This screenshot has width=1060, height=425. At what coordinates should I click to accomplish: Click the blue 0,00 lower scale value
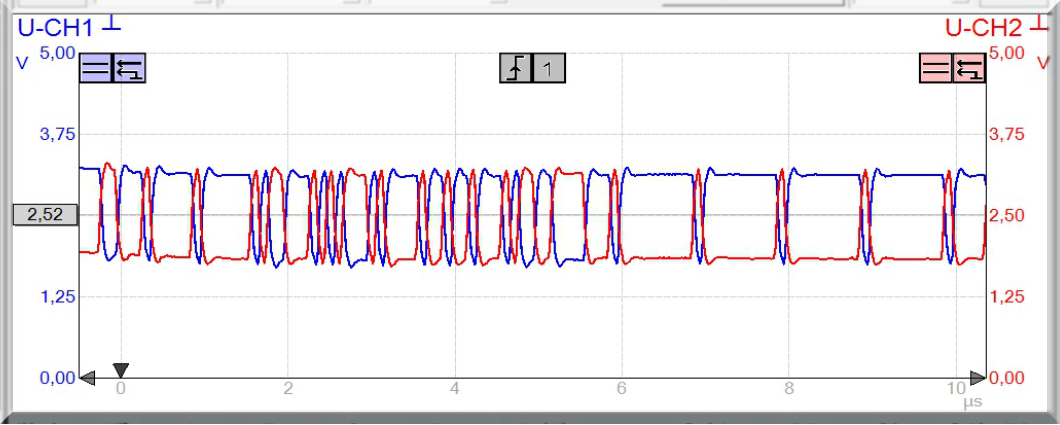pyautogui.click(x=57, y=378)
